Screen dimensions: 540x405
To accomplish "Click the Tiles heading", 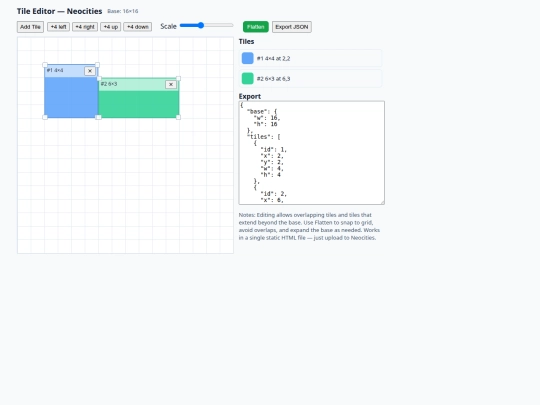I will pyautogui.click(x=246, y=41).
